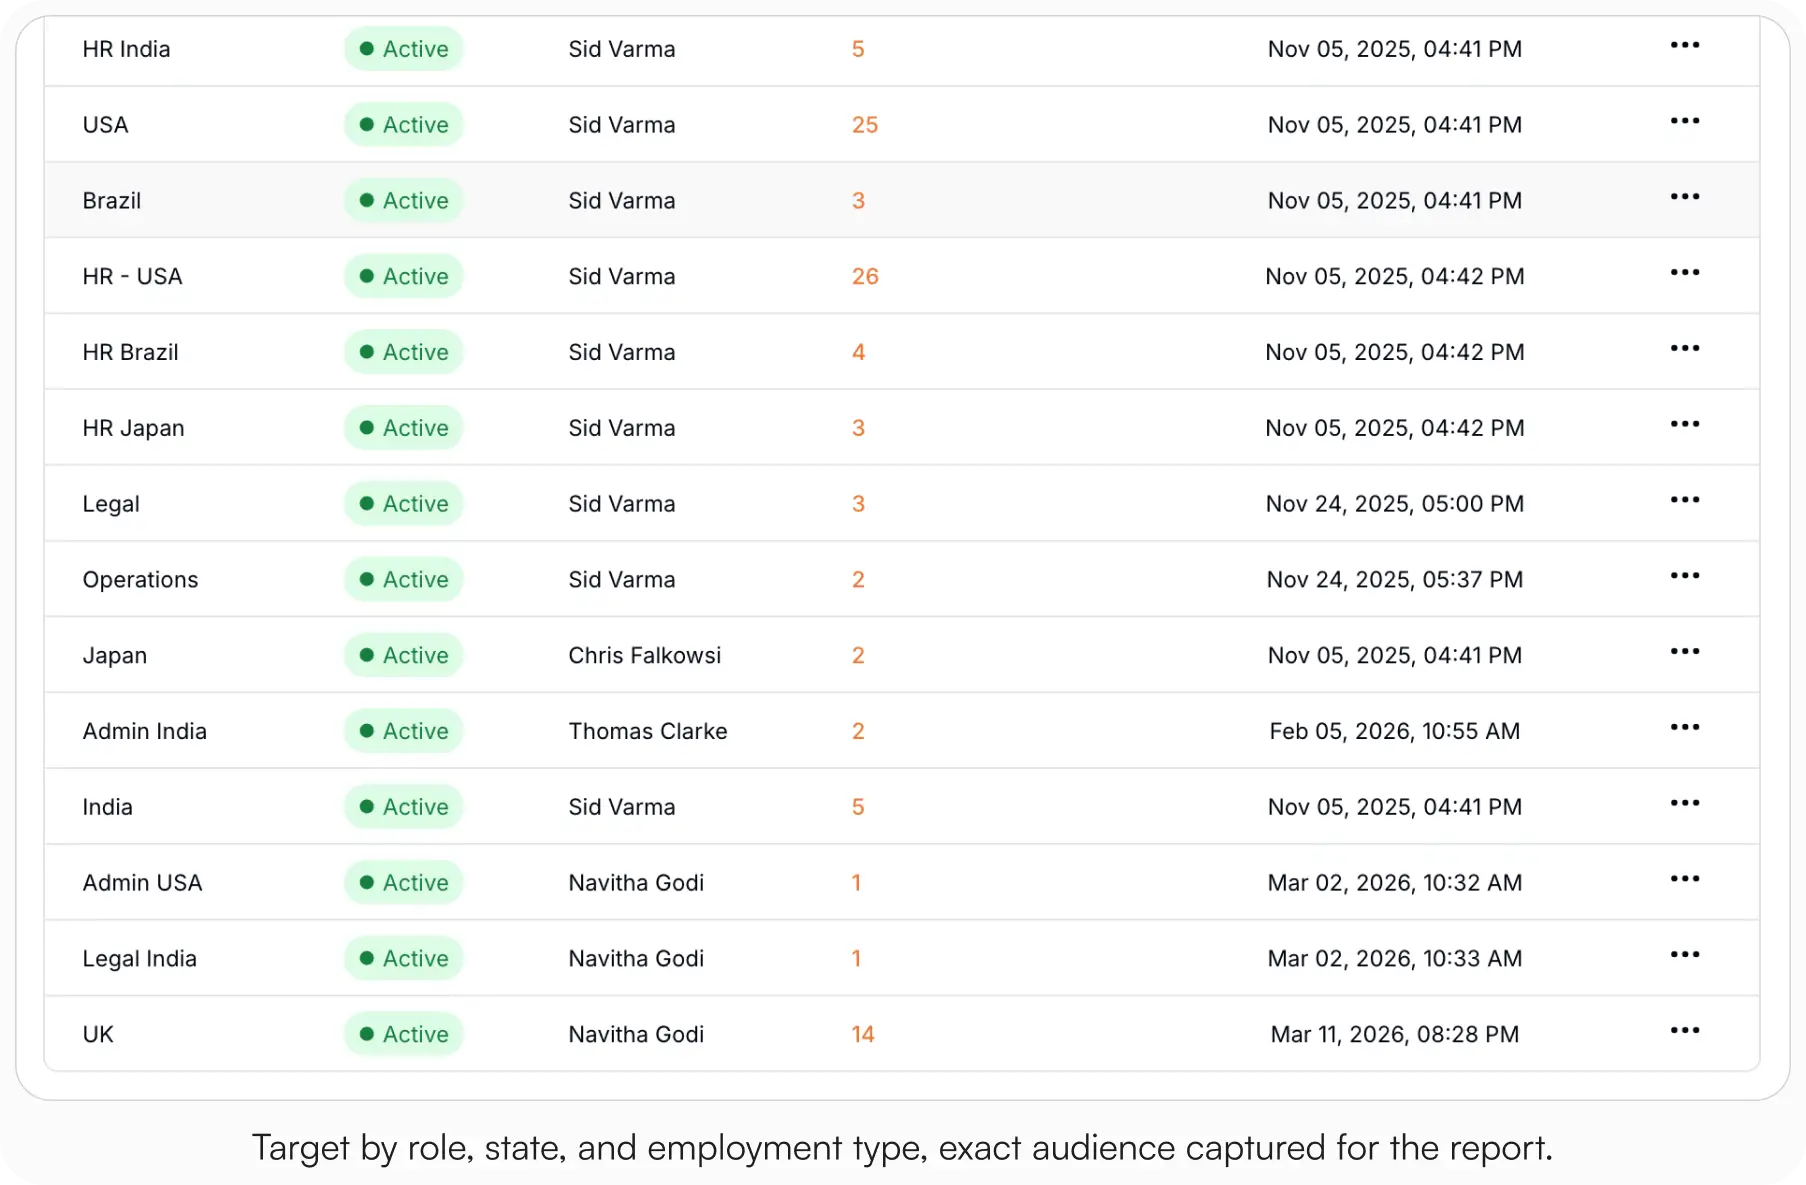Click the date Mar 11, 2026, 08:28 PM
Screen dimensions: 1806x1185
(x=1395, y=1035)
